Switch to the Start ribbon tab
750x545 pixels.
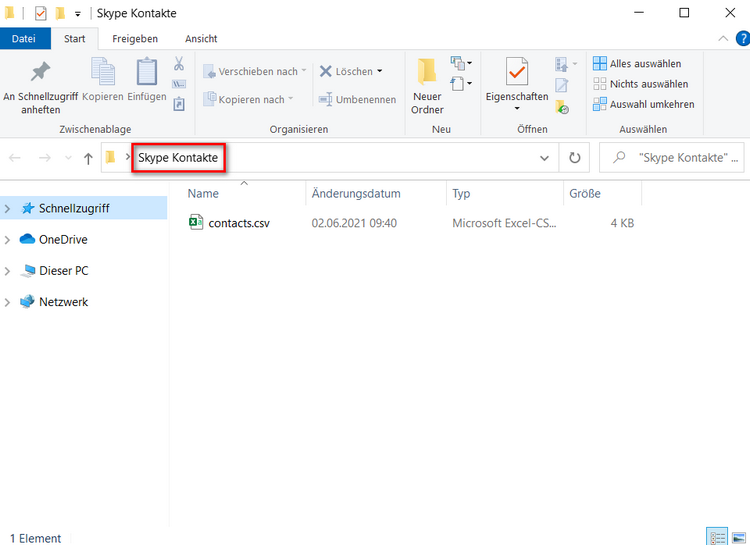coord(75,38)
